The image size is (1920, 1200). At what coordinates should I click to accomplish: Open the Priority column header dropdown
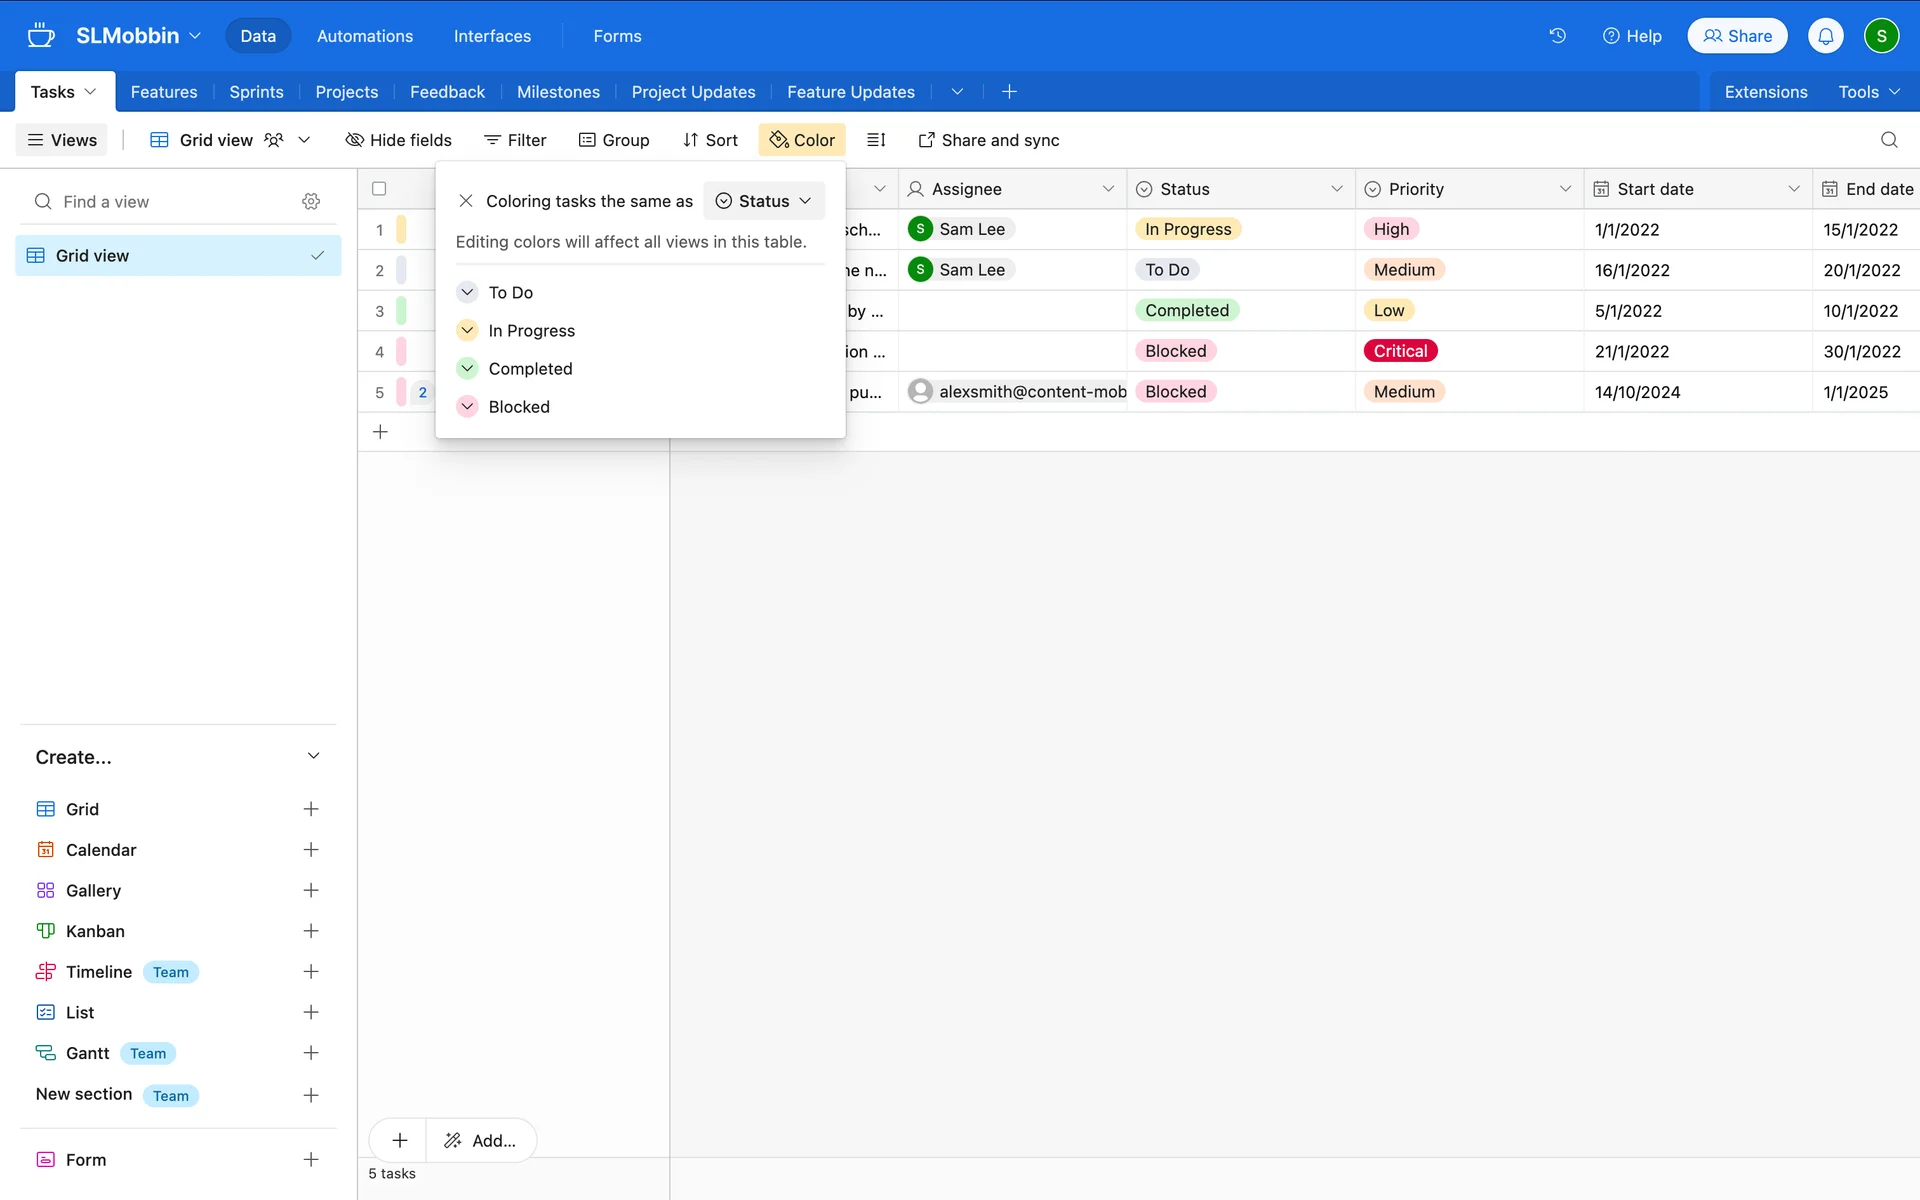pos(1565,189)
